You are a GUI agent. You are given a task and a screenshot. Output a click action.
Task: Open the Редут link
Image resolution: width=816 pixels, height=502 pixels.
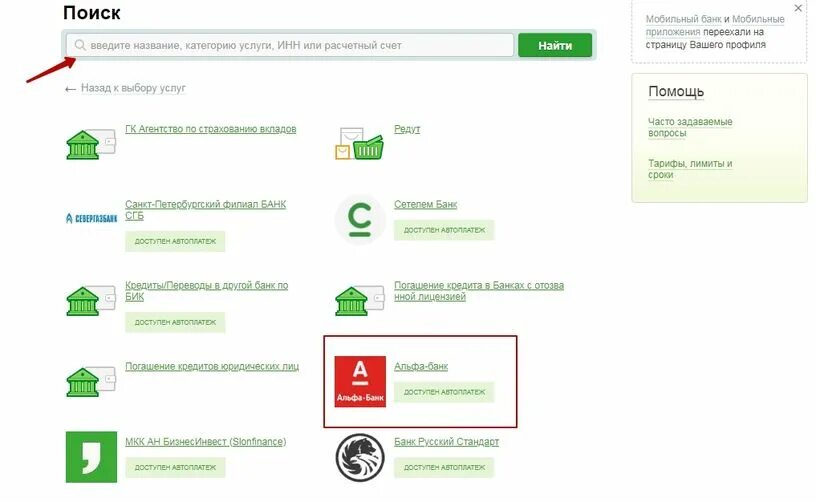pos(407,129)
